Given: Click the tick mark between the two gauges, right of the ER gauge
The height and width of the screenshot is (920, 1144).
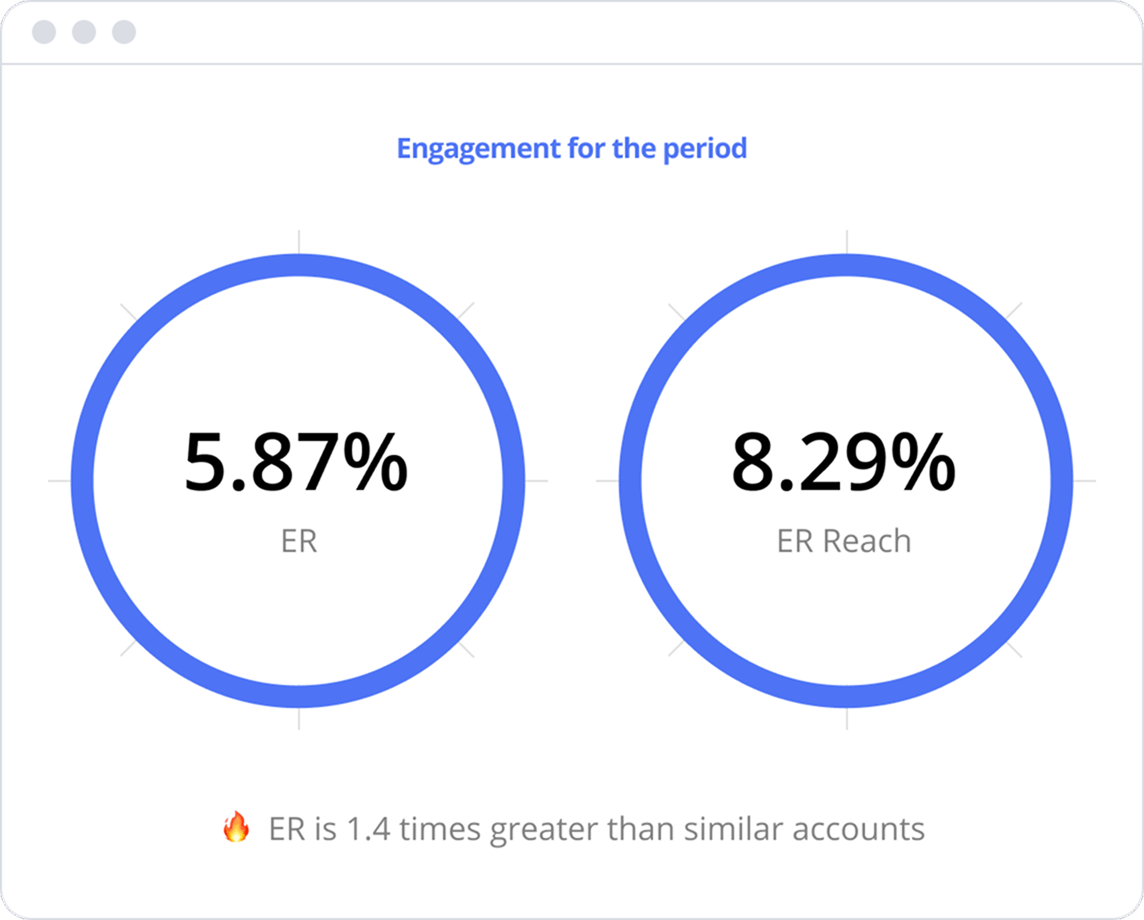Looking at the screenshot, I should click(x=538, y=481).
